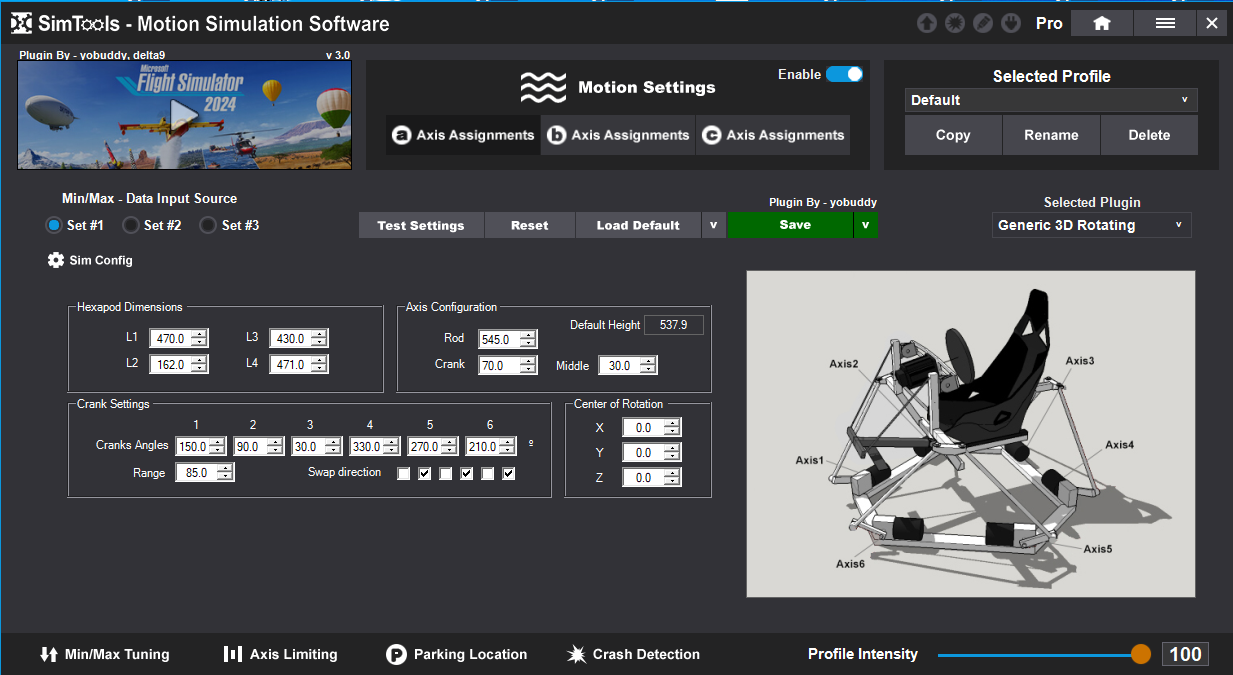The height and width of the screenshot is (675, 1233).
Task: Open Sim Config via gear icon
Action: (56, 260)
